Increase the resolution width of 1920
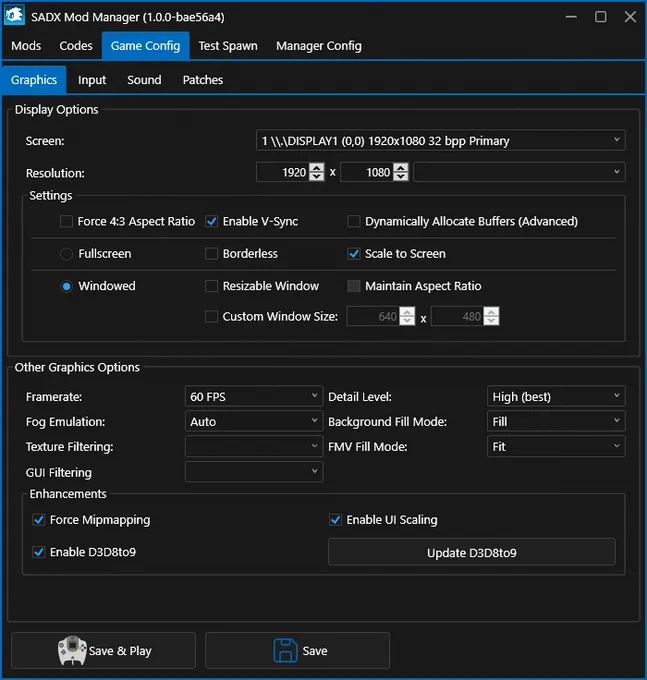Image resolution: width=647 pixels, height=680 pixels. pos(317,168)
